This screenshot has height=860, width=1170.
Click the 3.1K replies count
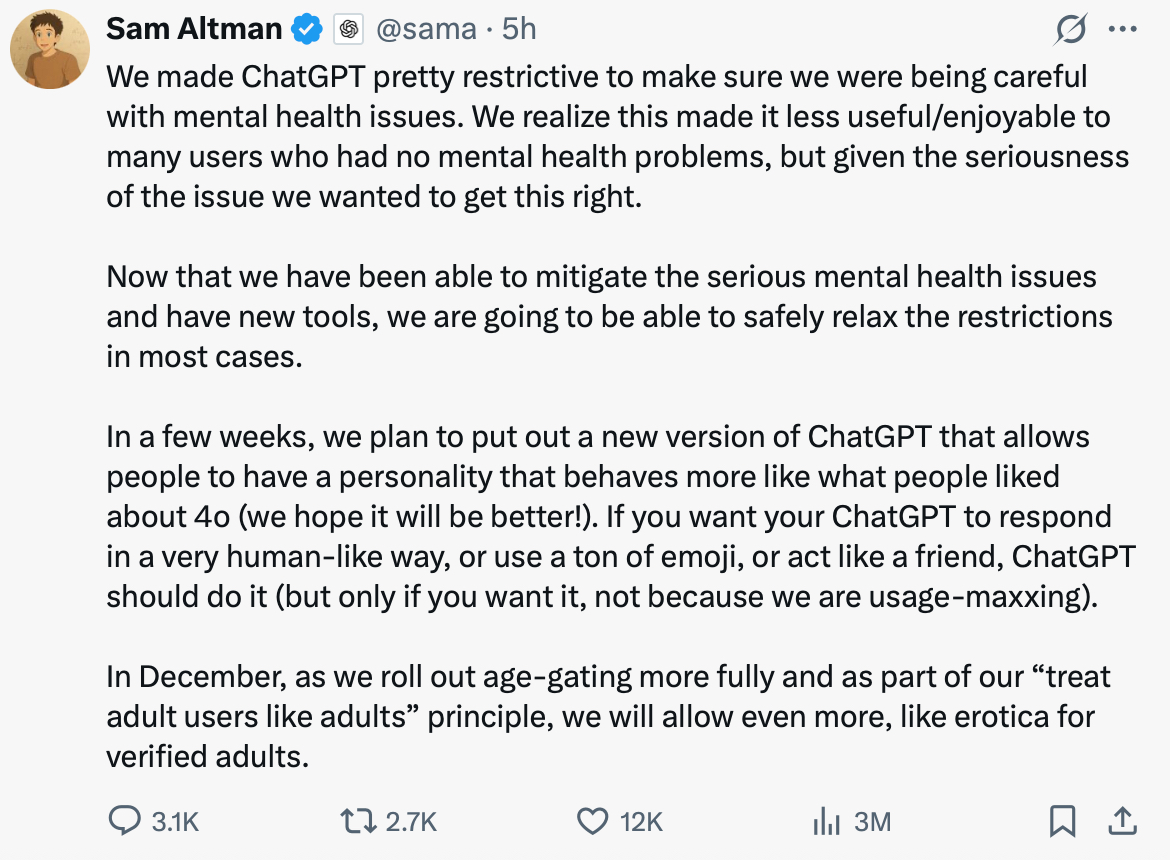click(x=175, y=822)
